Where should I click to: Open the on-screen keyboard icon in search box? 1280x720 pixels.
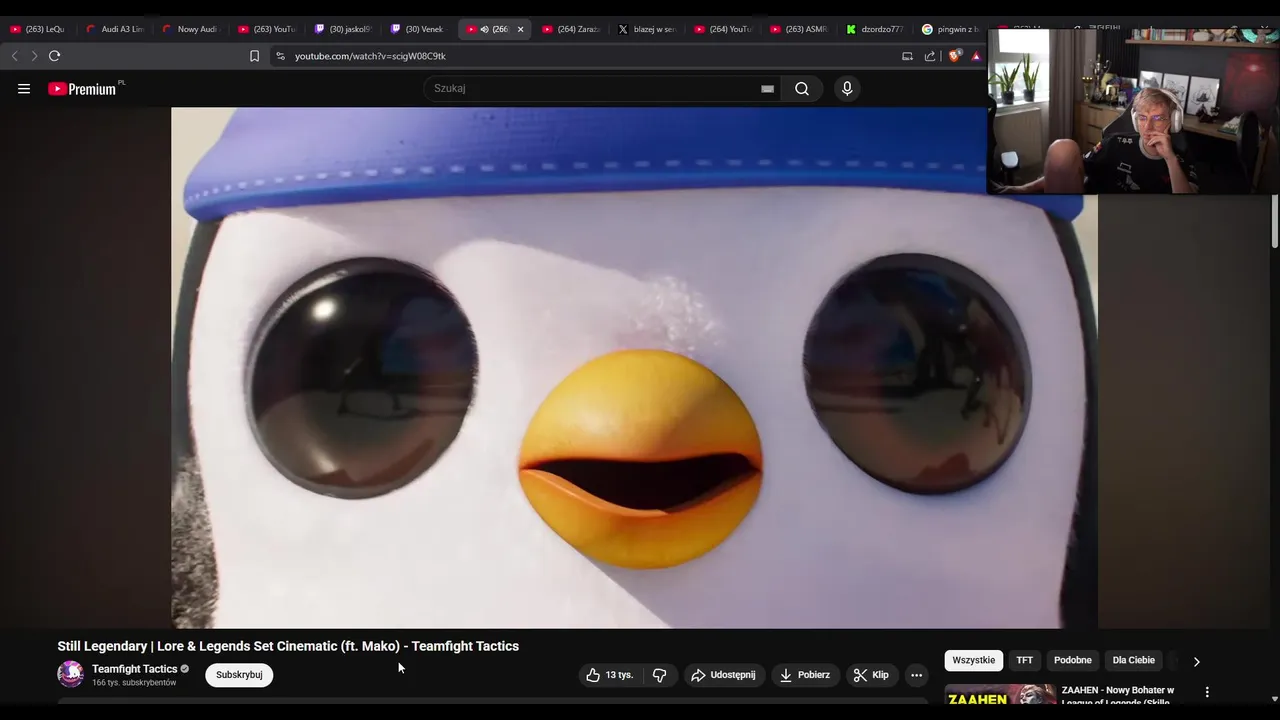point(767,89)
